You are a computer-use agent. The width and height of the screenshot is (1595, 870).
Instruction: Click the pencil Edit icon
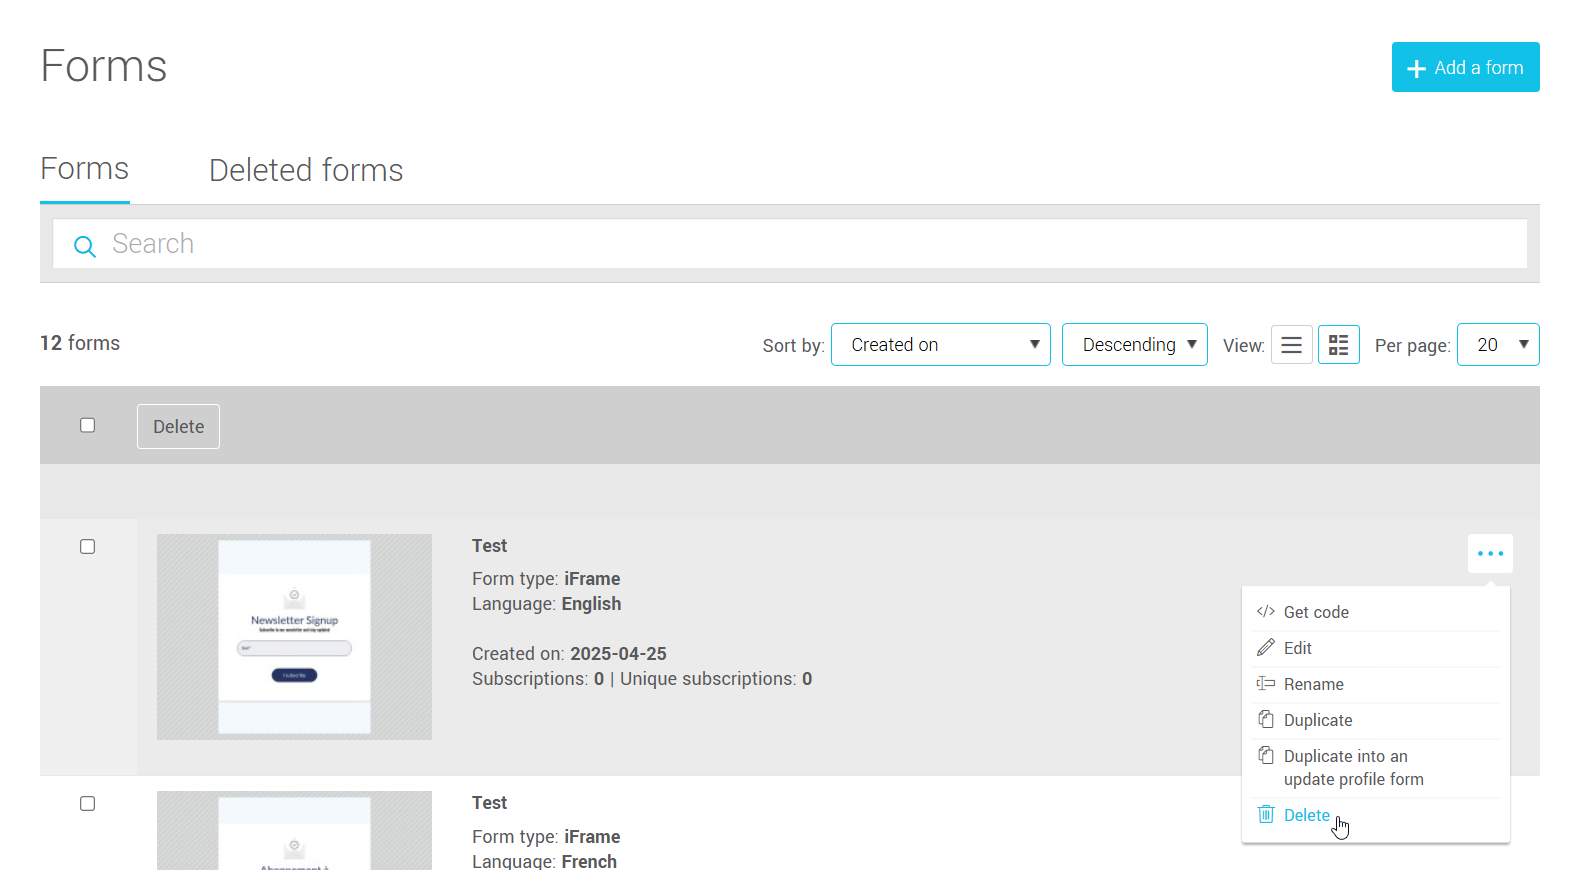point(1265,648)
